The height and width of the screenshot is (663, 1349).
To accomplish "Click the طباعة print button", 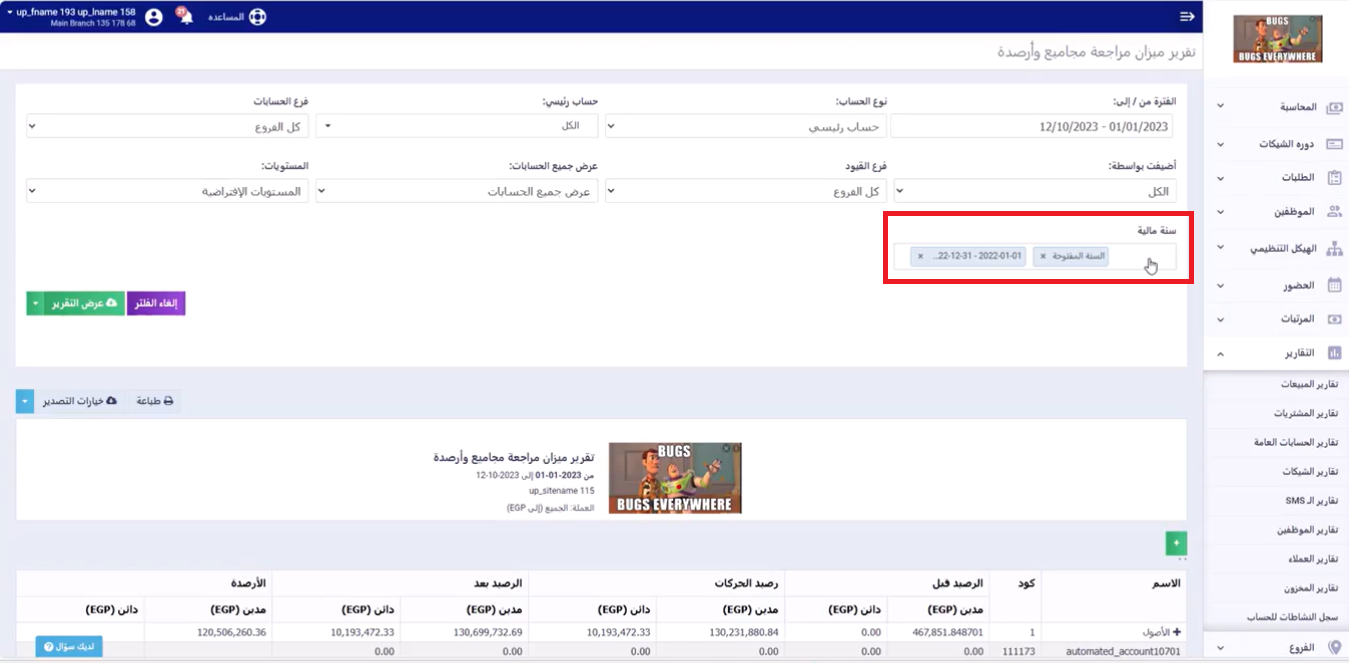I will coord(154,401).
